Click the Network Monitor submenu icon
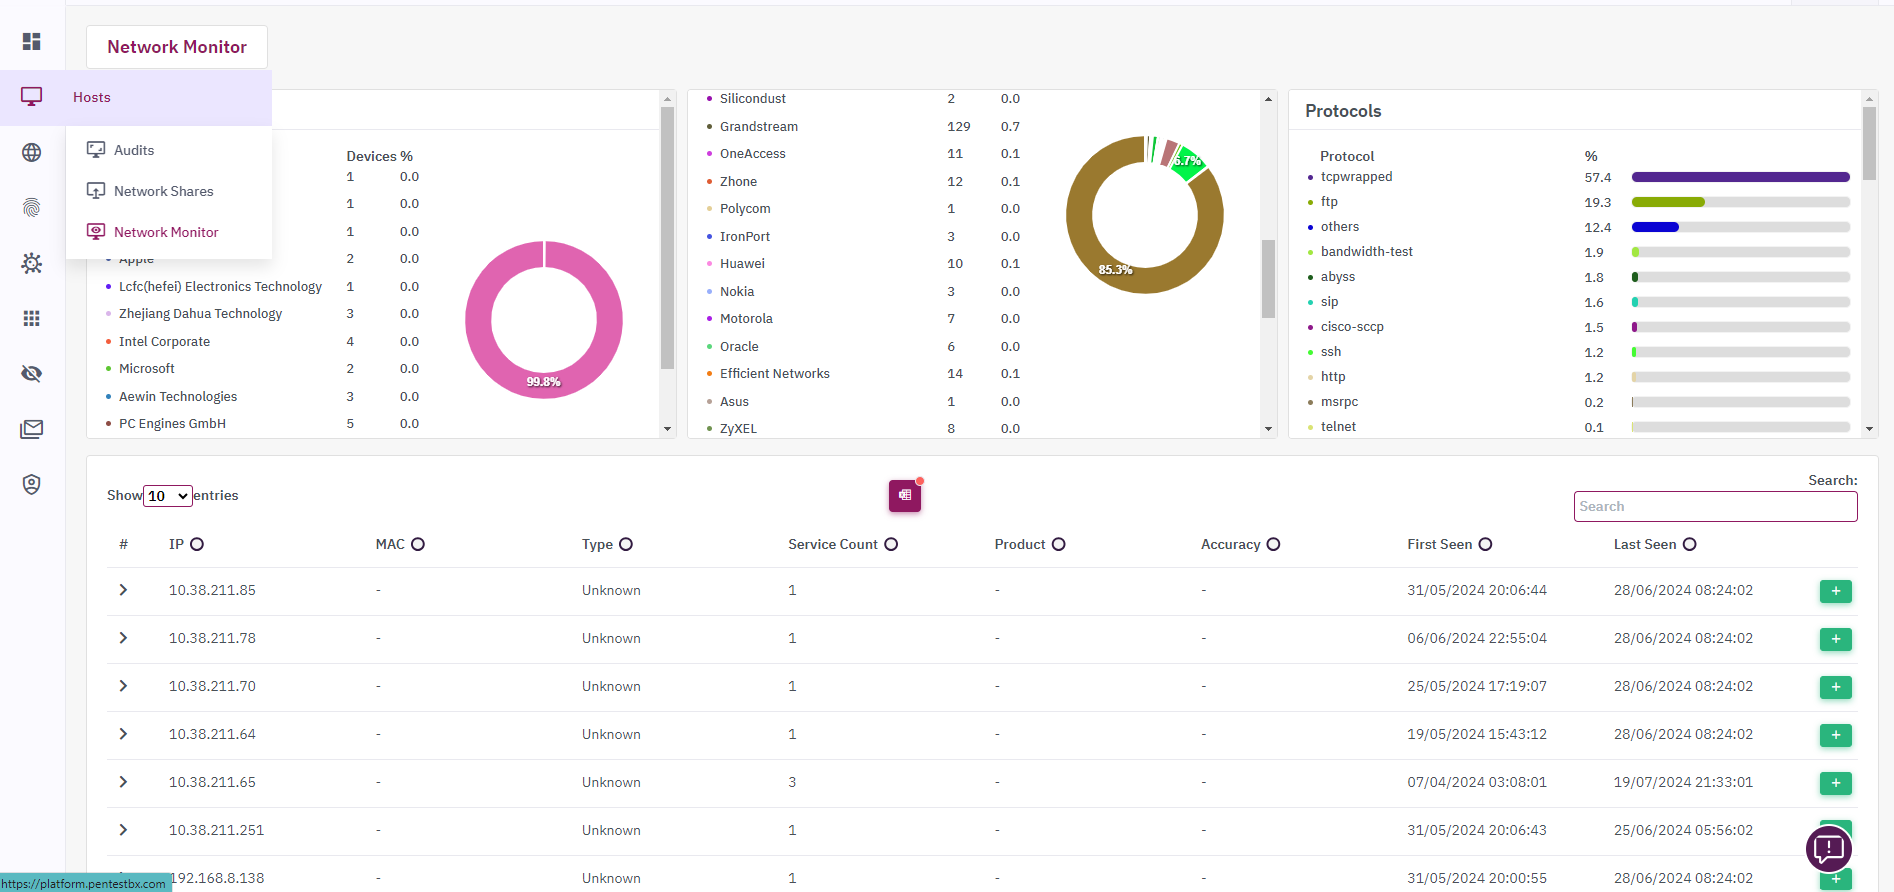This screenshot has height=892, width=1894. click(x=96, y=232)
